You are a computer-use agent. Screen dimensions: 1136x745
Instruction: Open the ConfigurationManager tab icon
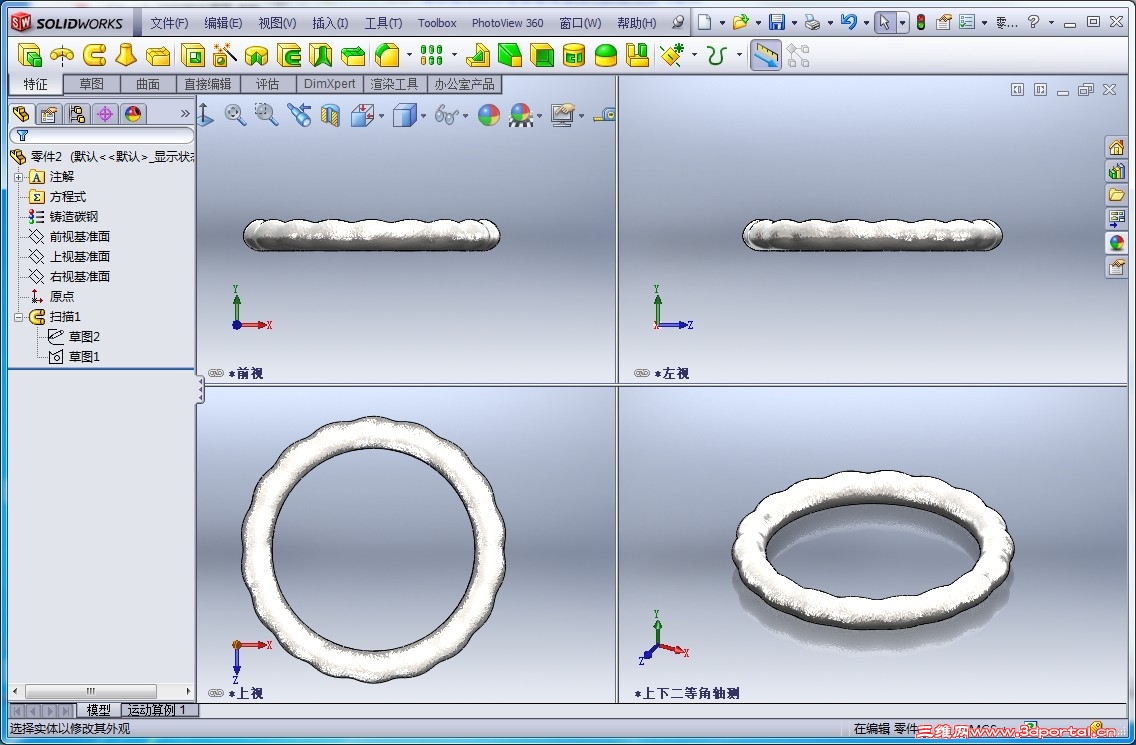(77, 114)
